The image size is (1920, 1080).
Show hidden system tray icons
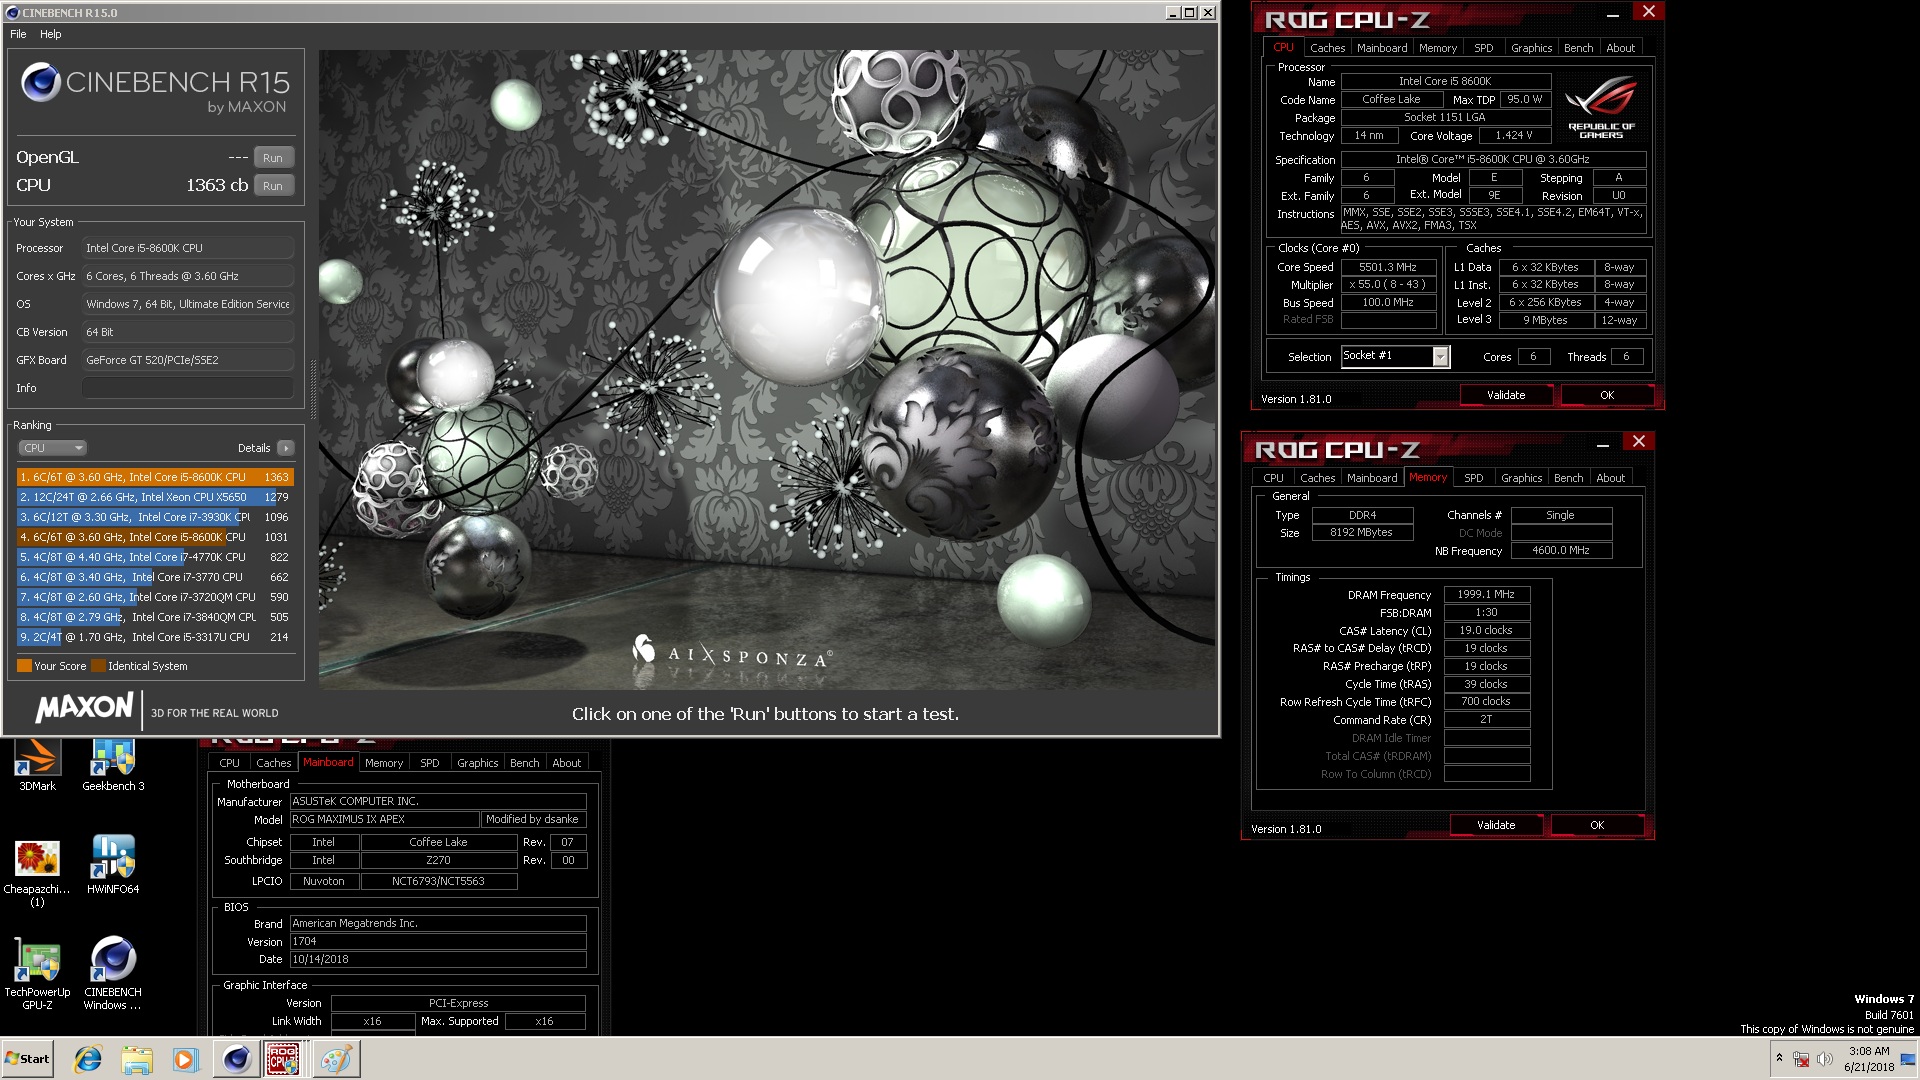pyautogui.click(x=1779, y=1058)
